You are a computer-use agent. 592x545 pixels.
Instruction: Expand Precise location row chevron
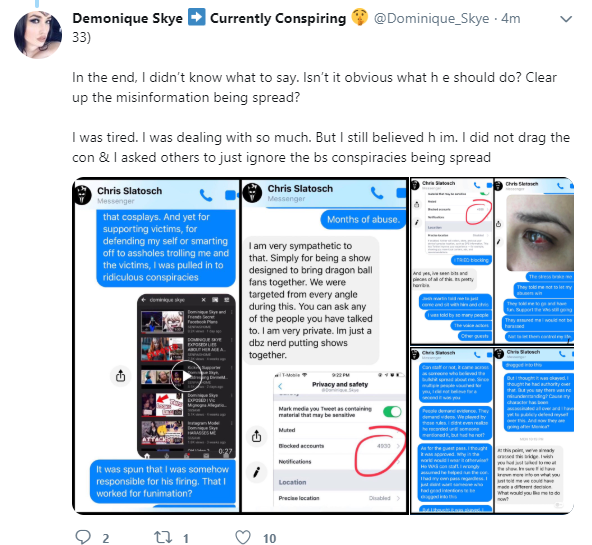point(398,498)
